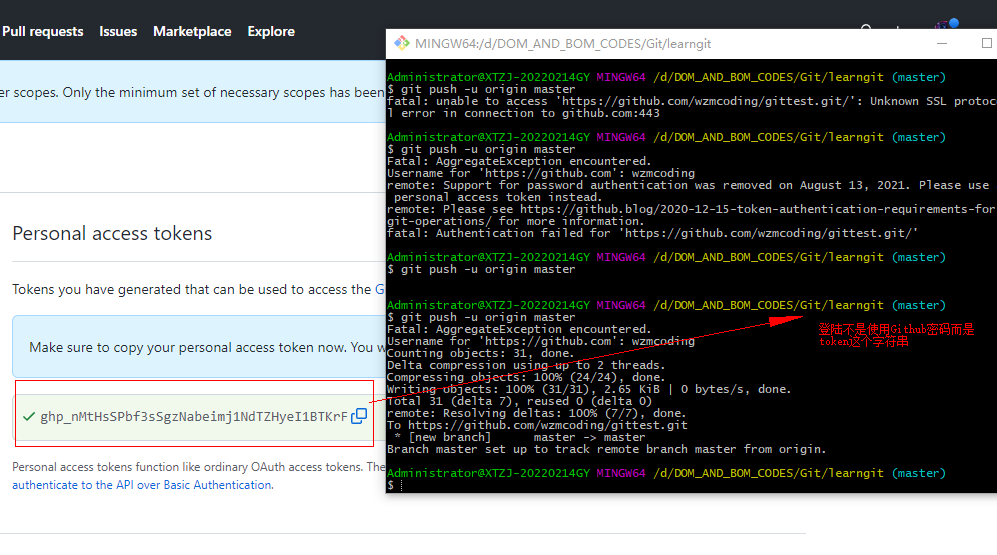Click the Git Bash logo in the MINGW64 title bar

pos(402,43)
